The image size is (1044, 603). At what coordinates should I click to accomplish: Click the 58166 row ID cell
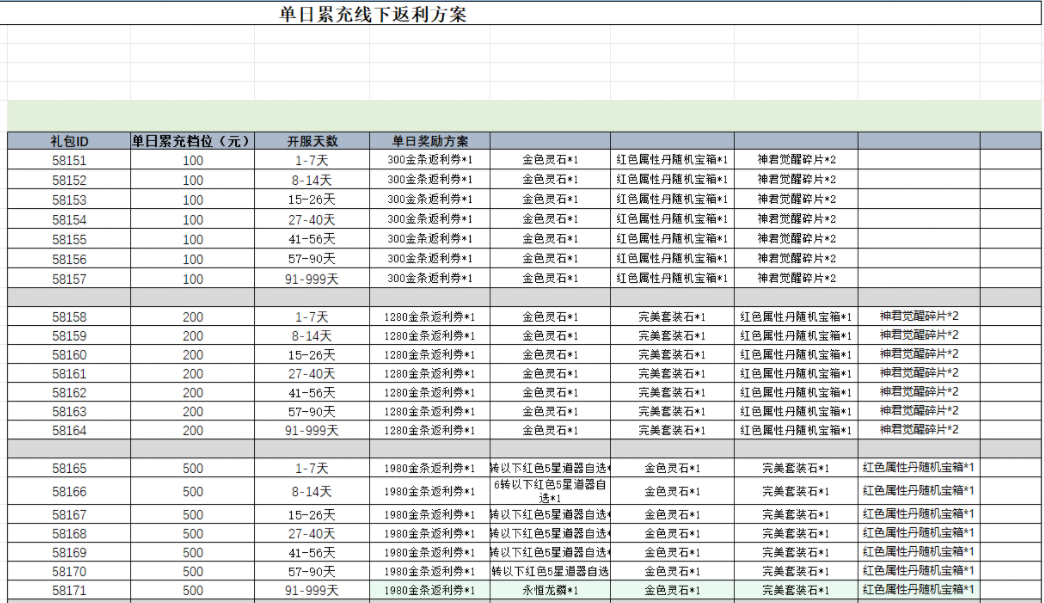pos(69,492)
